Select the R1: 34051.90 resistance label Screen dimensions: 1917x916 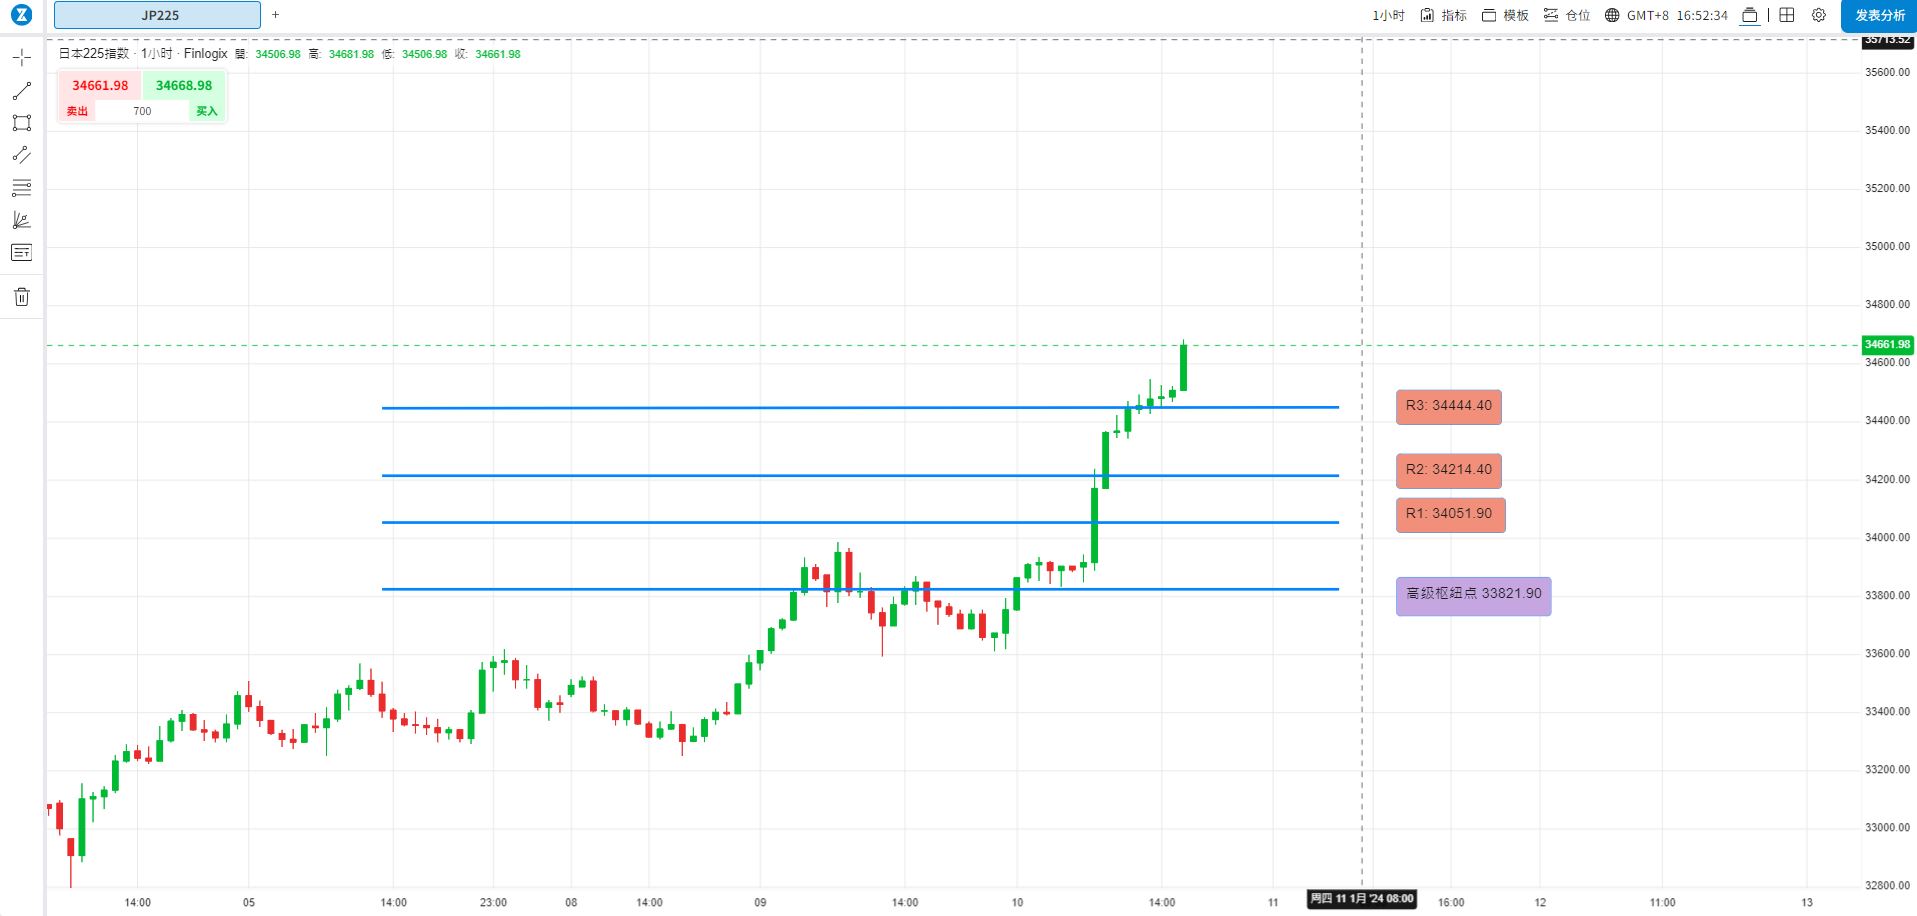pyautogui.click(x=1451, y=514)
